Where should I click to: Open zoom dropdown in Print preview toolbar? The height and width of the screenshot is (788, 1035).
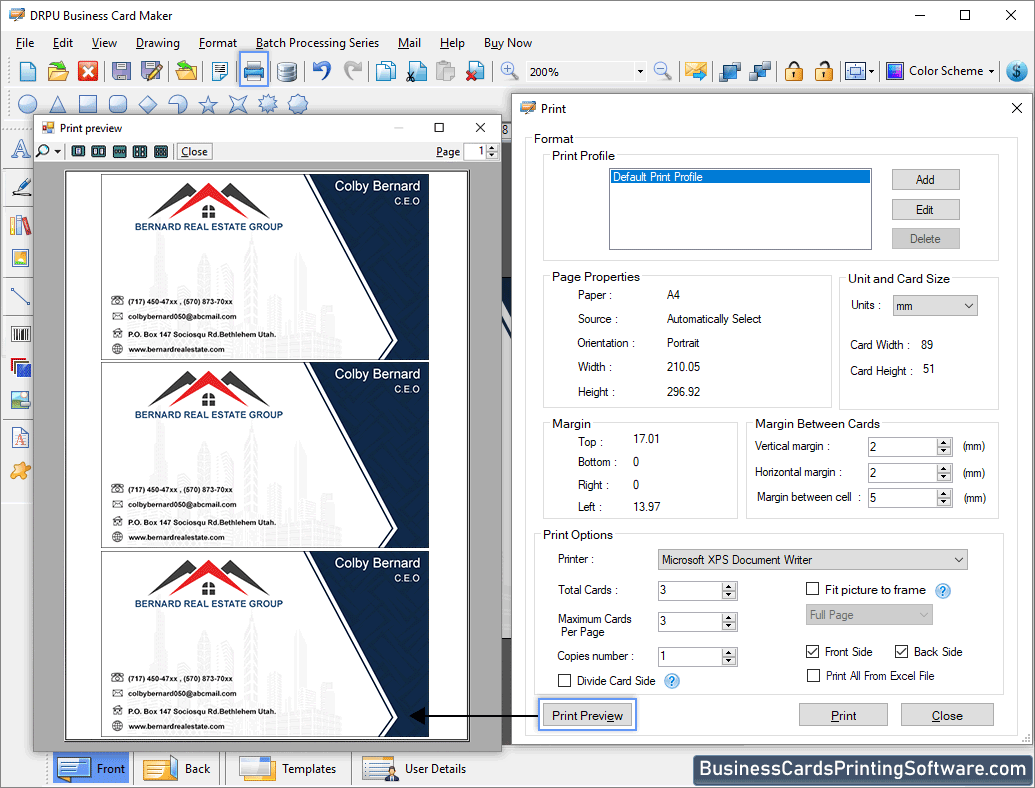(57, 152)
